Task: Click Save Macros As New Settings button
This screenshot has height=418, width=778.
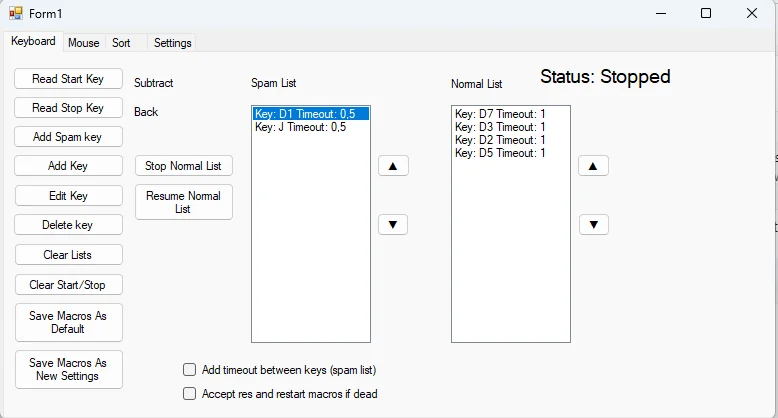Action: (x=68, y=369)
